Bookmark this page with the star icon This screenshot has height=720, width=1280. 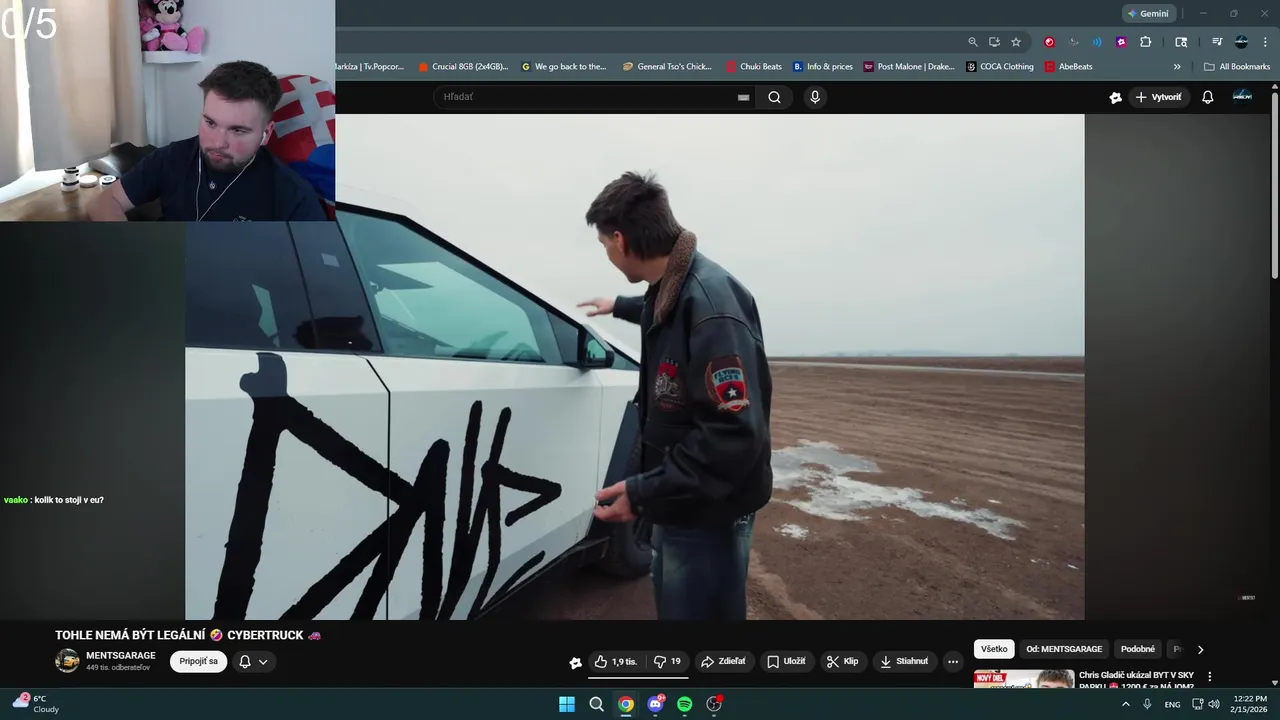[x=1016, y=42]
